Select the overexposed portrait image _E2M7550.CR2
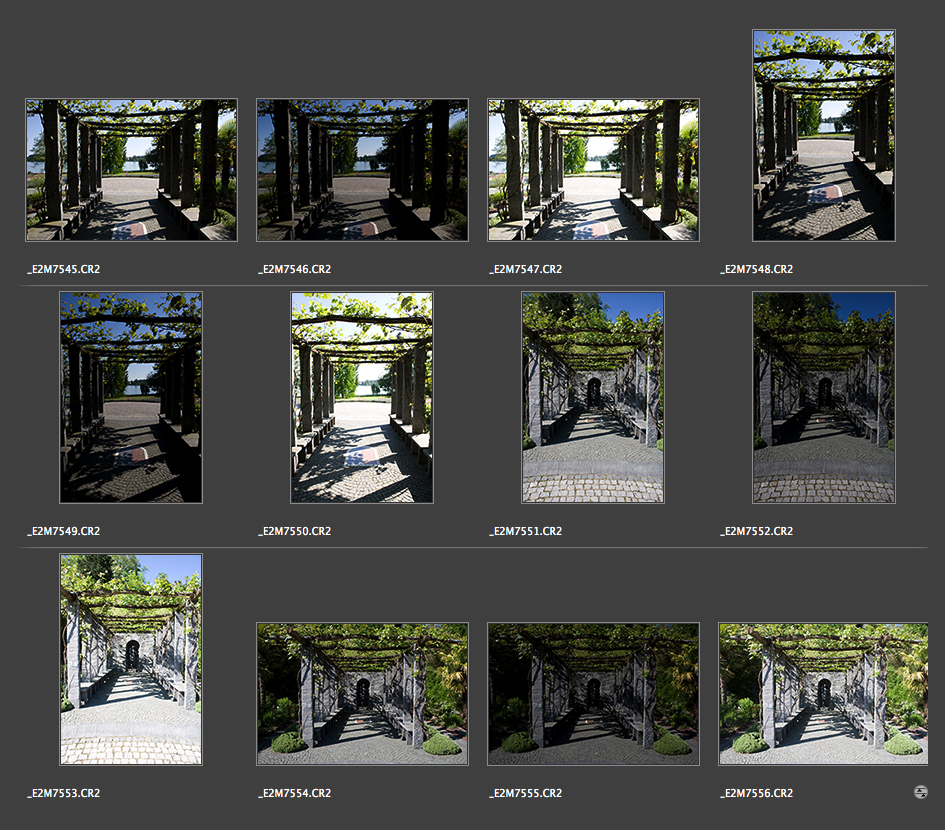The height and width of the screenshot is (830, 945). [362, 397]
